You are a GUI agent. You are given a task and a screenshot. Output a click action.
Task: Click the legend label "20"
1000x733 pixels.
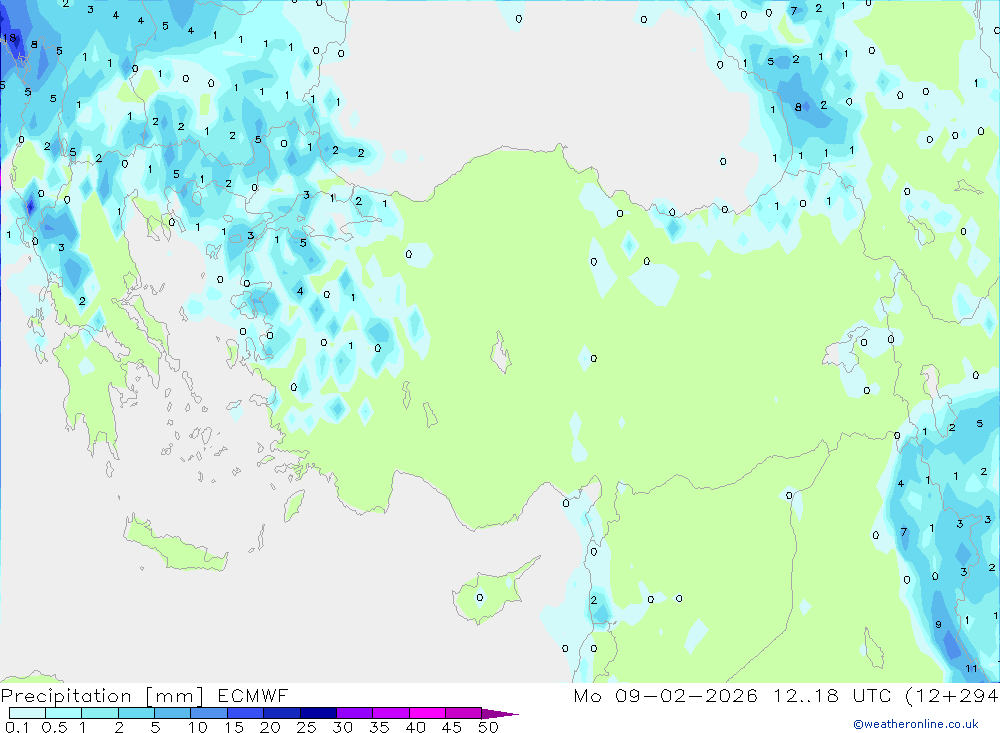pos(270,727)
